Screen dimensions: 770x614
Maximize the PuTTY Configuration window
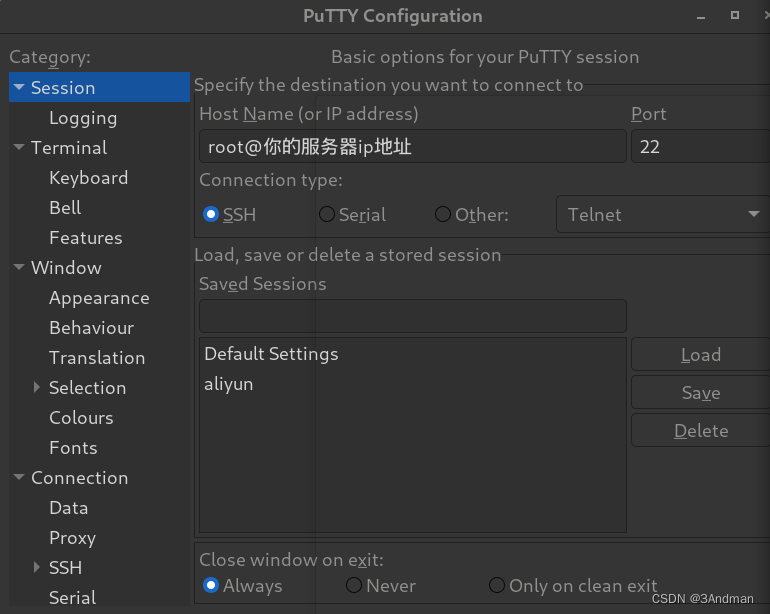pos(735,15)
